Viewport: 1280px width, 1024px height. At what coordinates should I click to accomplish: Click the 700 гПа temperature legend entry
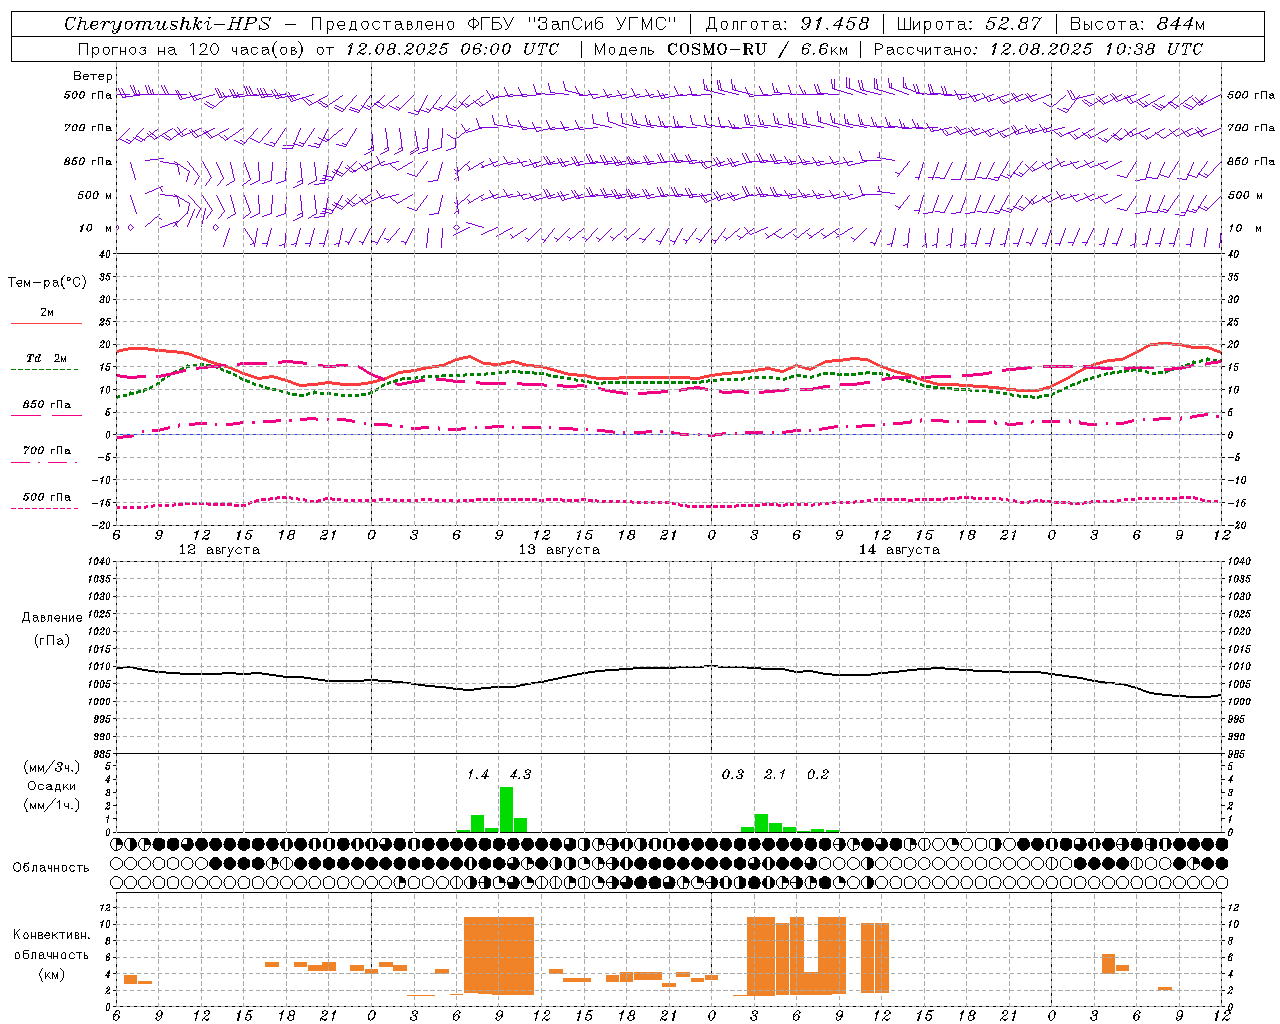(x=47, y=451)
